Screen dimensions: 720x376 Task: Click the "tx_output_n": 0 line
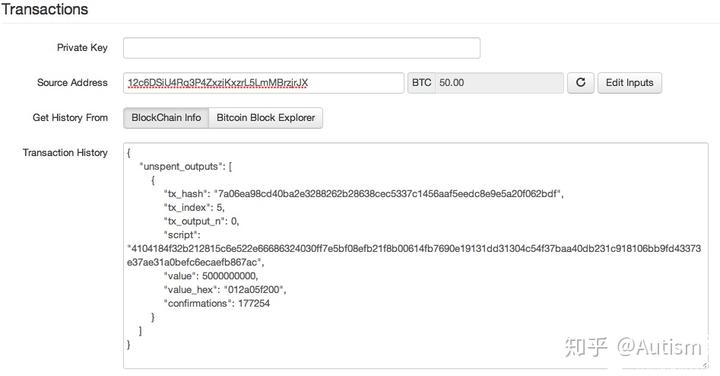202,221
